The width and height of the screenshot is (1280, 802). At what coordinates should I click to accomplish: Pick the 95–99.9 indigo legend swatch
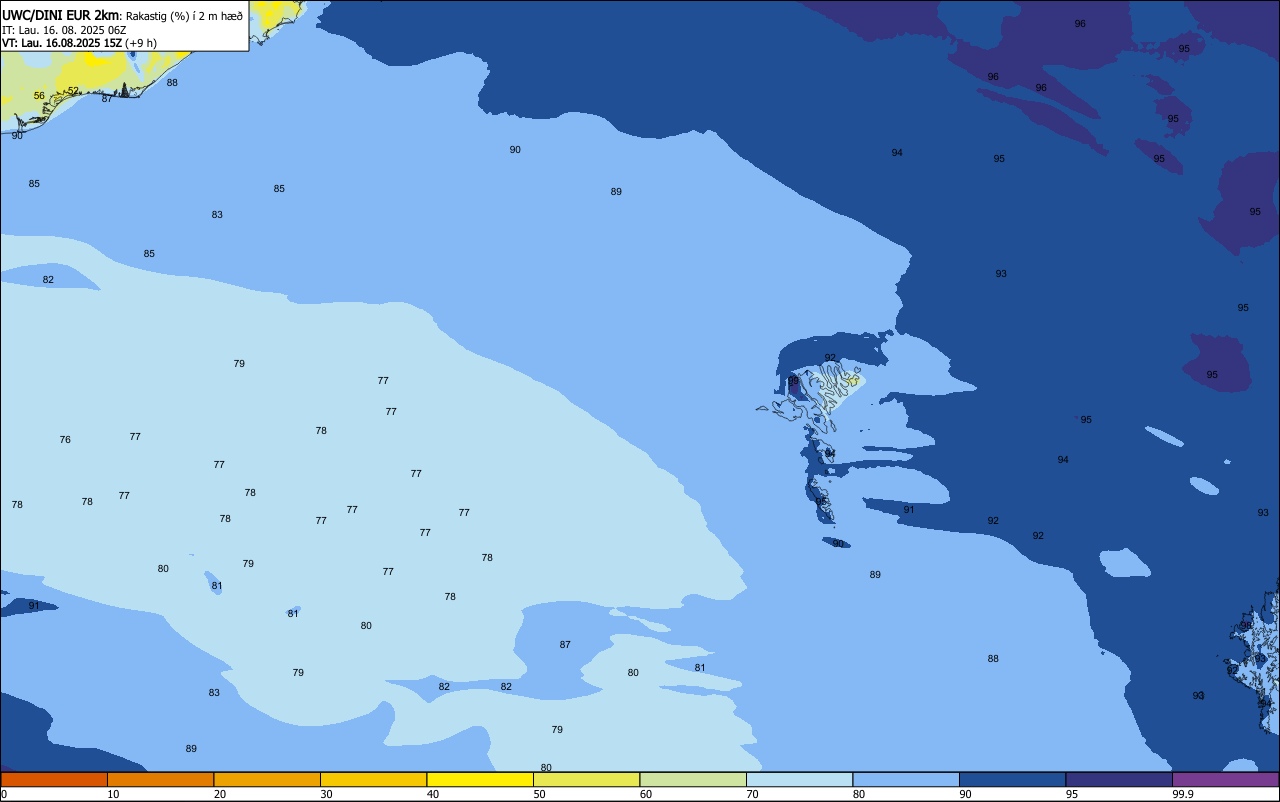1119,780
